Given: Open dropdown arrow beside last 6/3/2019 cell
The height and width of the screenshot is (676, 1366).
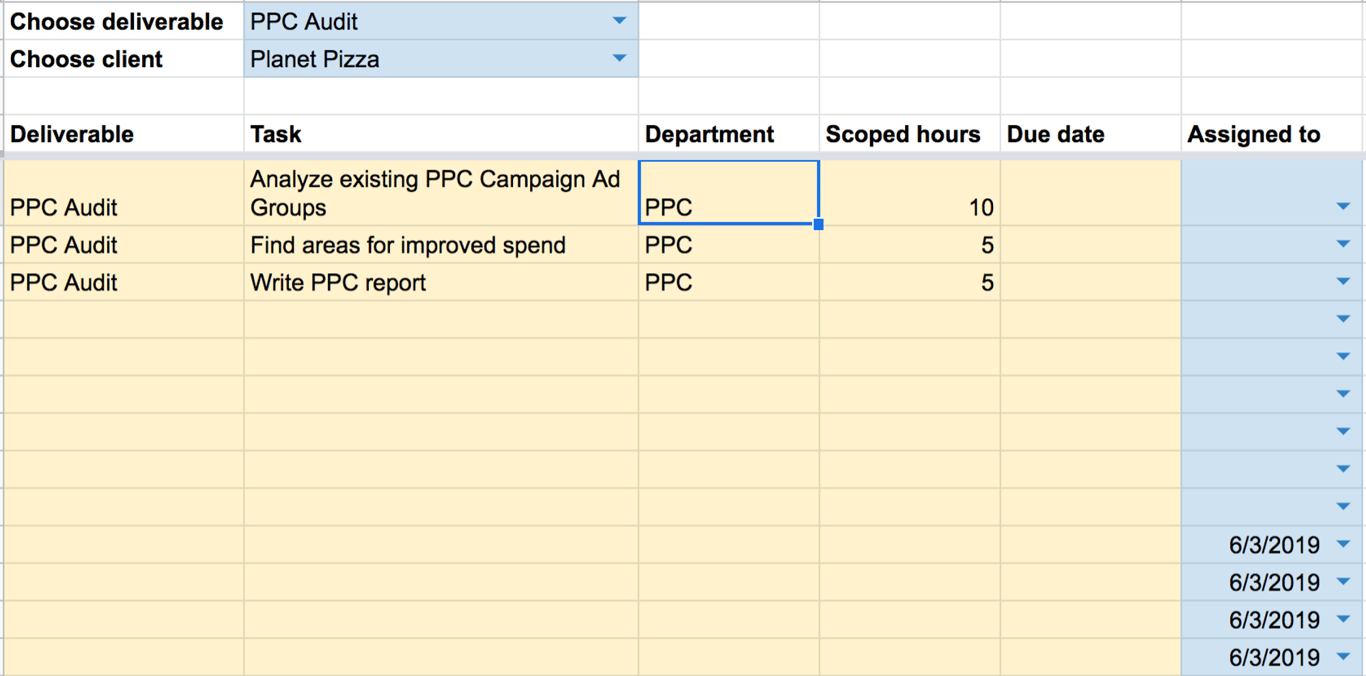Looking at the screenshot, I should (x=1343, y=658).
